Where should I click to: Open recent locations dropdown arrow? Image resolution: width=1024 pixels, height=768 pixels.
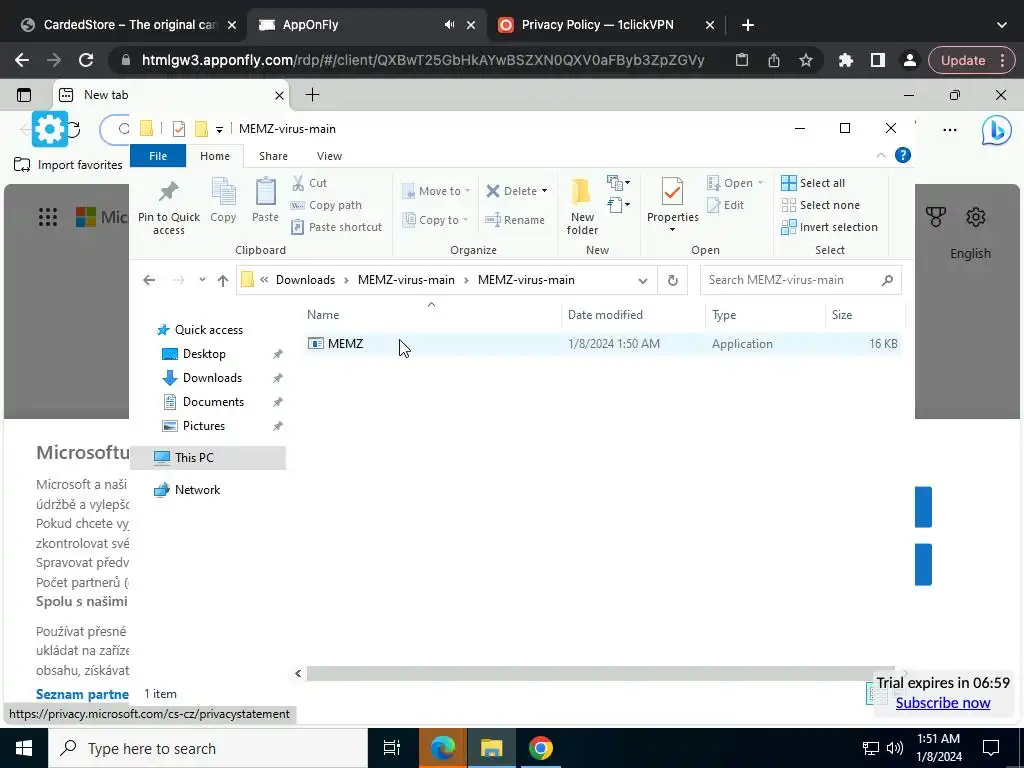point(202,280)
